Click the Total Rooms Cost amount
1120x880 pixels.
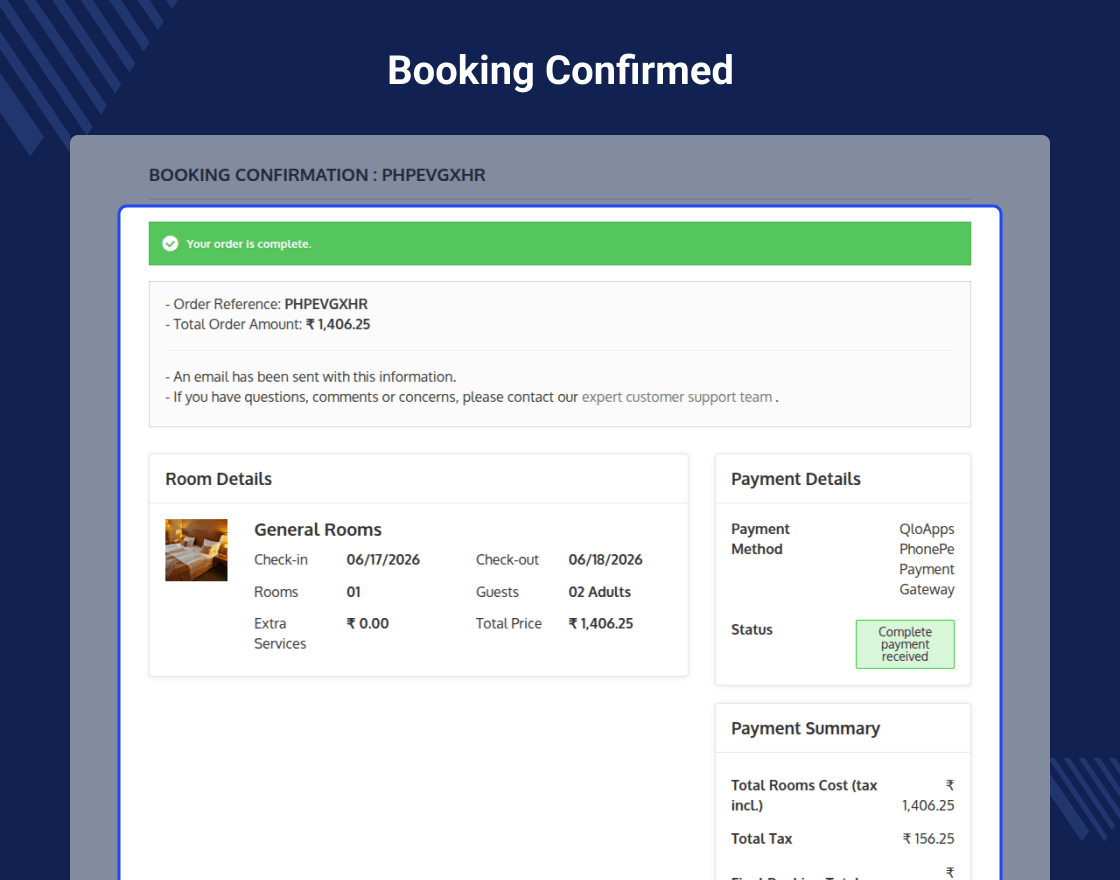pos(928,796)
